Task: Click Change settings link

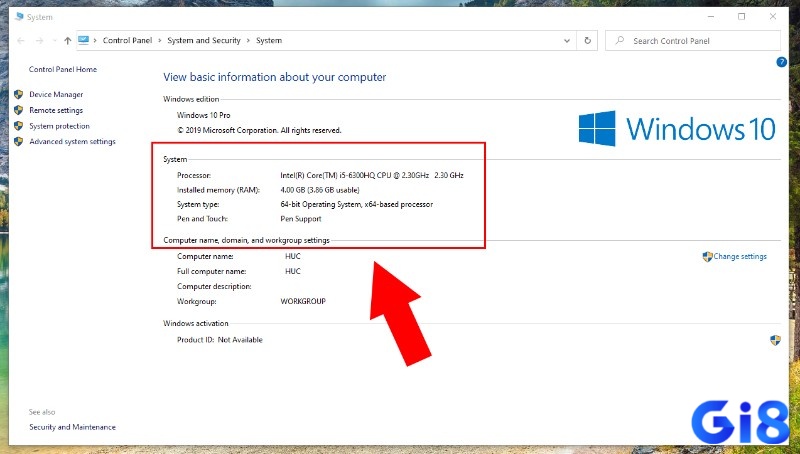Action: 740,257
